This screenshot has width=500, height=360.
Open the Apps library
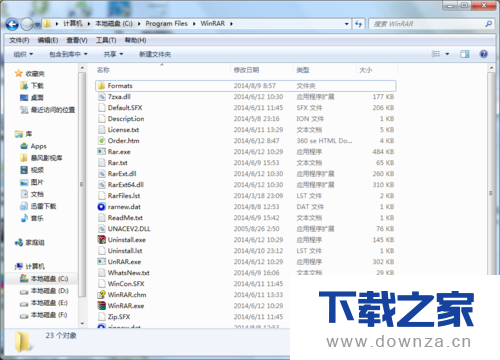(33, 146)
